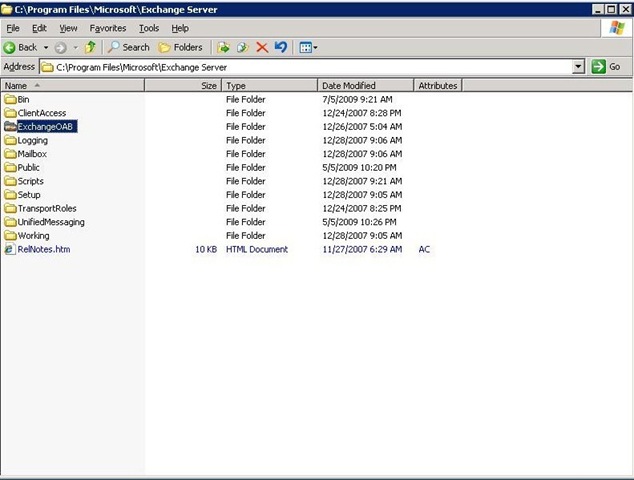Select the UnifiedMessaging folder icon

[x=10, y=222]
